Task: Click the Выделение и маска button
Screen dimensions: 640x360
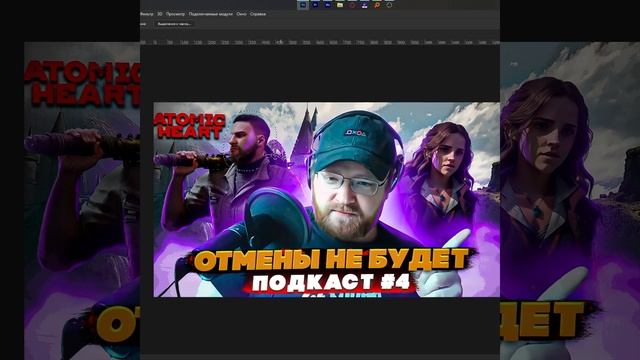Action: (x=174, y=24)
